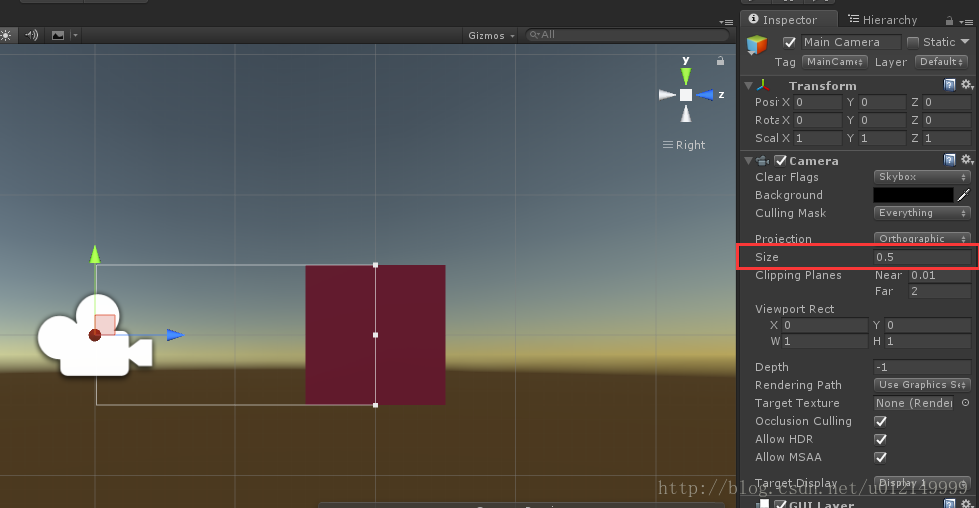This screenshot has width=979, height=508.
Task: Open Clear Flags Skybox dropdown
Action: (922, 177)
